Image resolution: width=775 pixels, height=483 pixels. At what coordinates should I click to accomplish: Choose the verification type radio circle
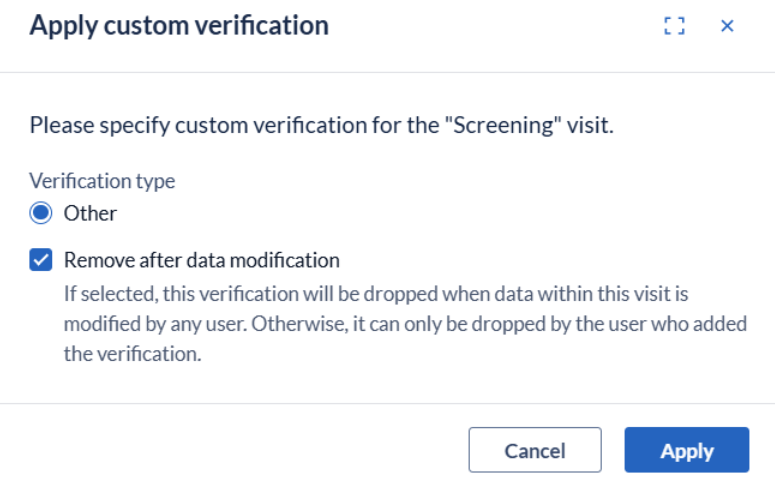tap(41, 213)
